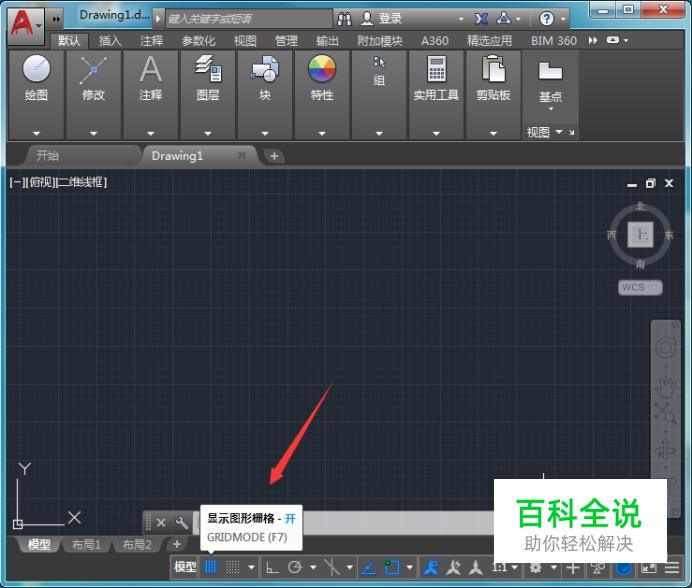Toggle snap mode in status bar
This screenshot has width=692, height=588.
tap(232, 567)
